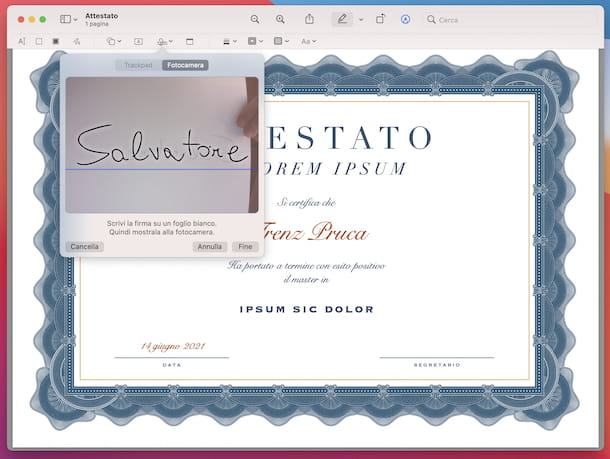Toggle the Markup toolbar pen icon
Image resolution: width=610 pixels, height=459 pixels.
342,19
